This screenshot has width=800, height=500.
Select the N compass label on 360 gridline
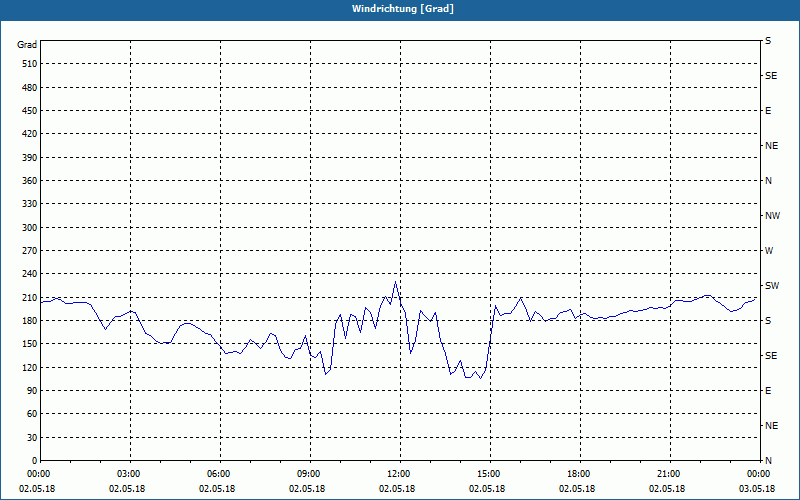pyautogui.click(x=768, y=181)
